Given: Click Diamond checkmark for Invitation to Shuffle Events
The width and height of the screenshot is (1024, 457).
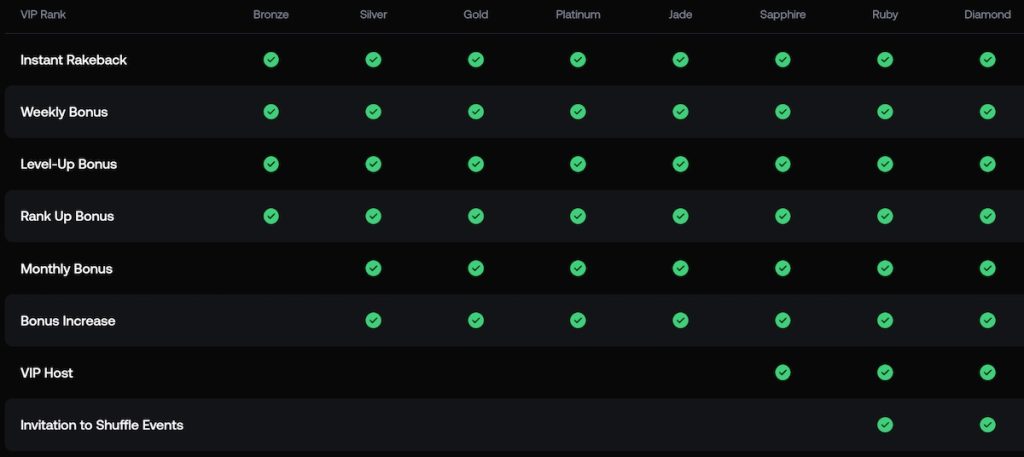Looking at the screenshot, I should point(987,425).
